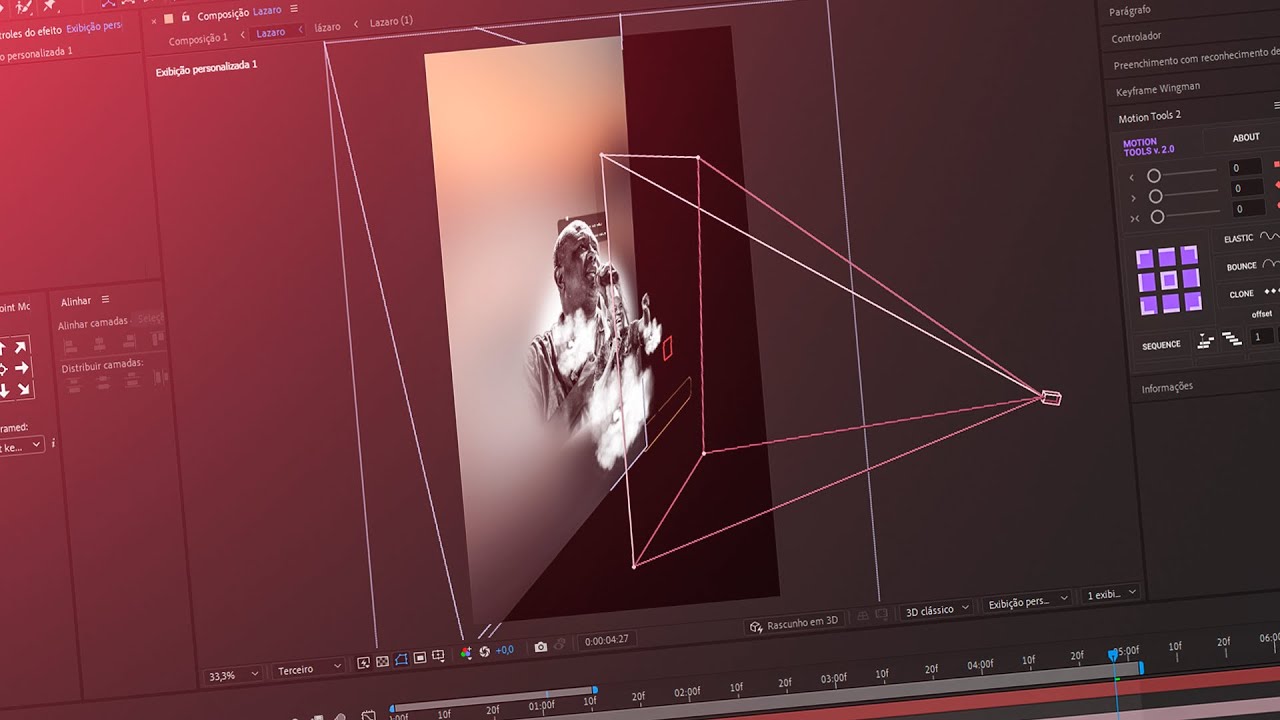Click the work area end handle near 10f

pyautogui.click(x=595, y=690)
